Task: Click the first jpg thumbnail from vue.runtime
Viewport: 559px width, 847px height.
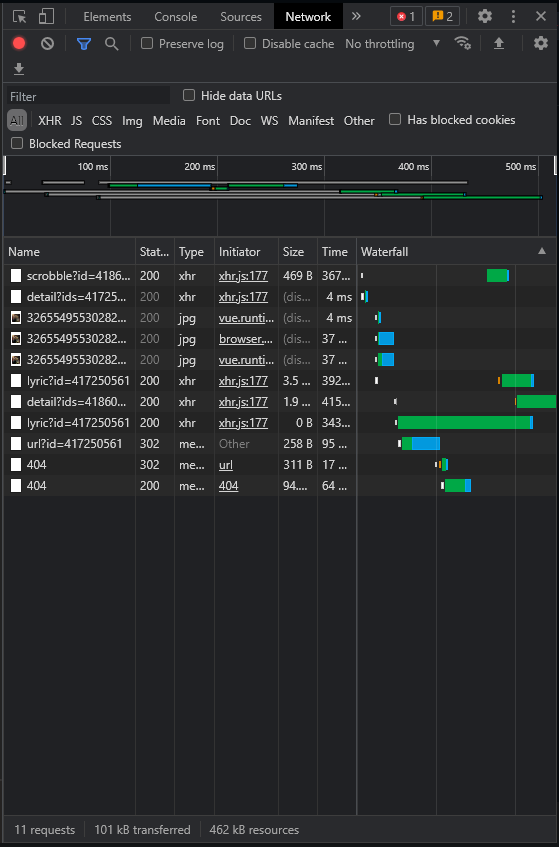Action: click(x=16, y=318)
